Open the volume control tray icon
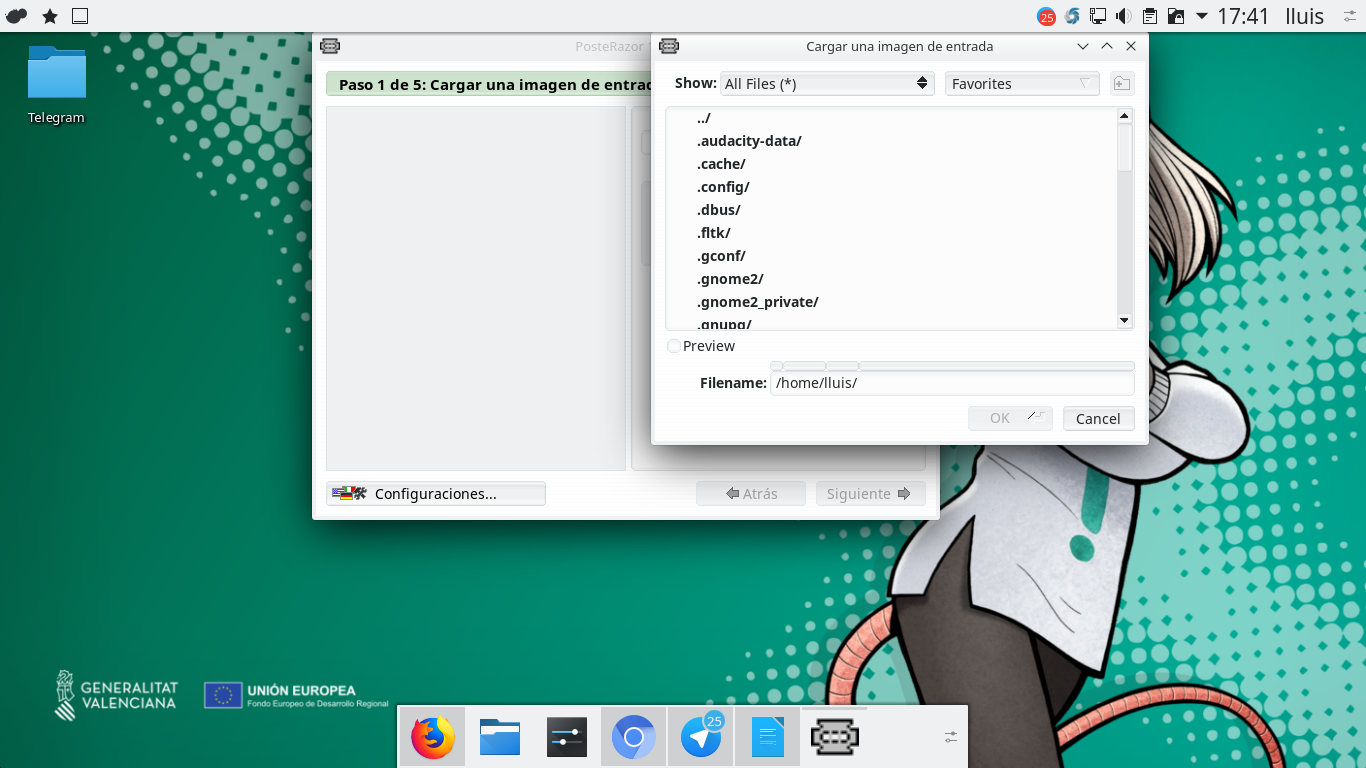Image resolution: width=1366 pixels, height=768 pixels. tap(1124, 16)
